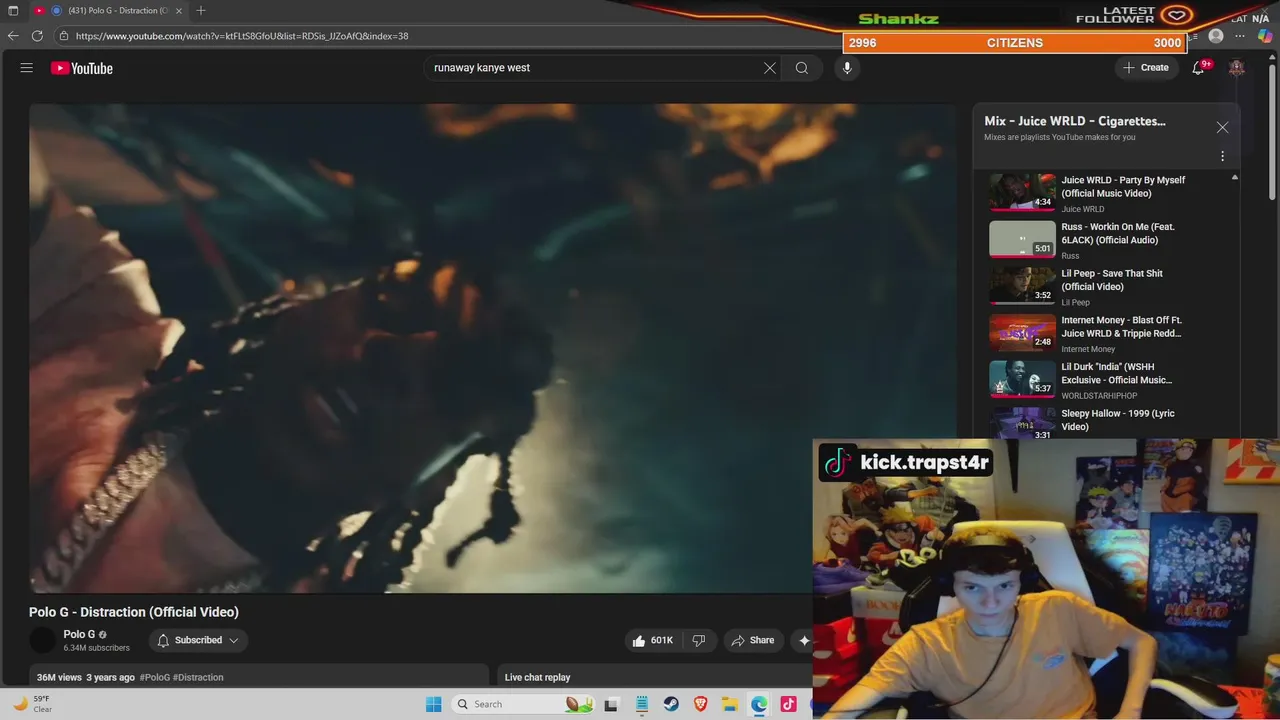The image size is (1280, 720).
Task: Clear the search box text
Action: pos(770,68)
